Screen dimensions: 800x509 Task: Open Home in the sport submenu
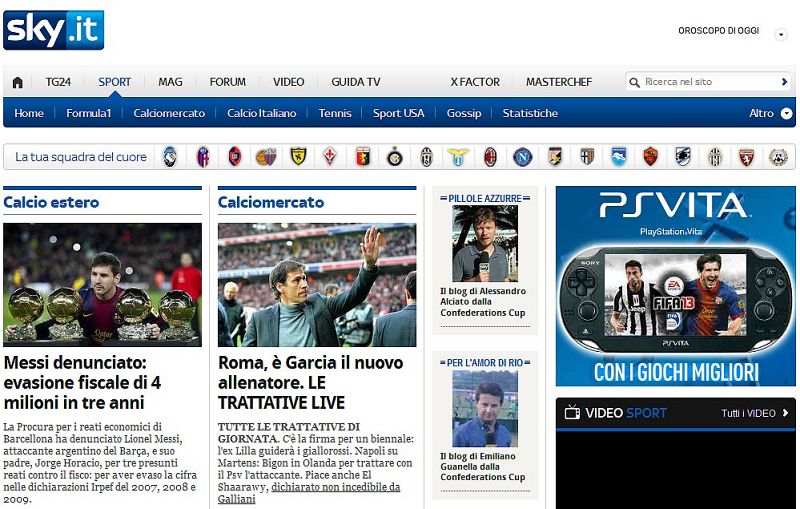29,113
